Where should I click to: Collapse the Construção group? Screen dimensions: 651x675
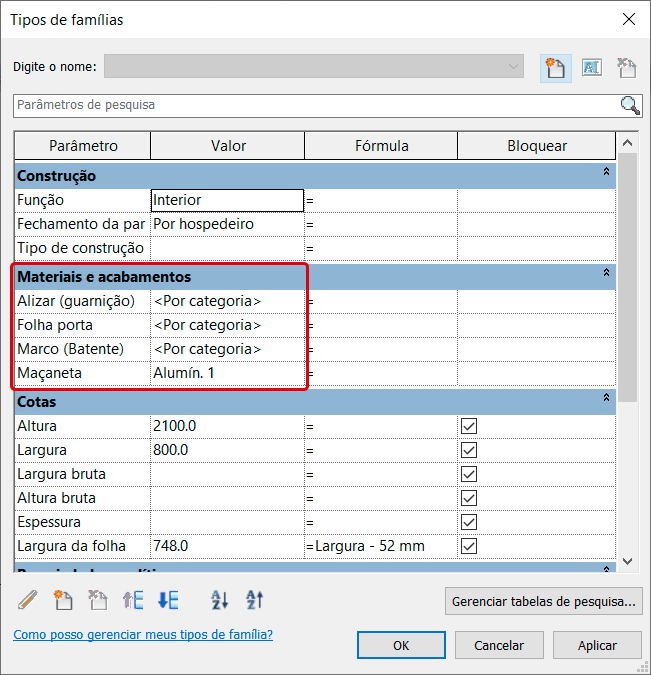pos(605,174)
